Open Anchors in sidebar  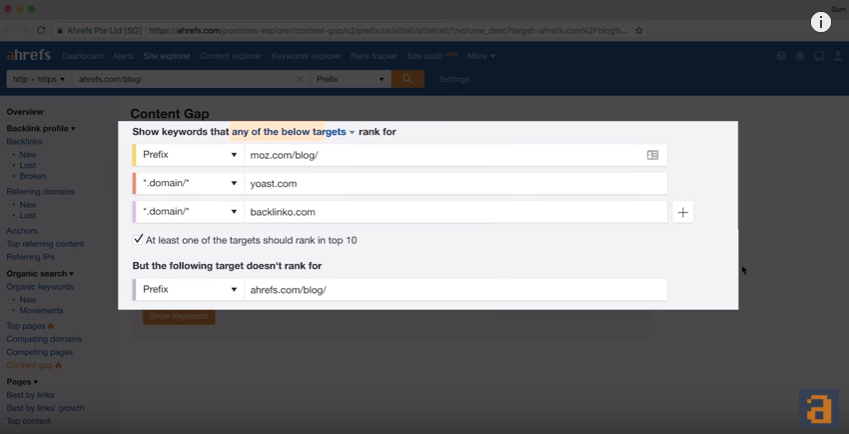click(x=22, y=231)
